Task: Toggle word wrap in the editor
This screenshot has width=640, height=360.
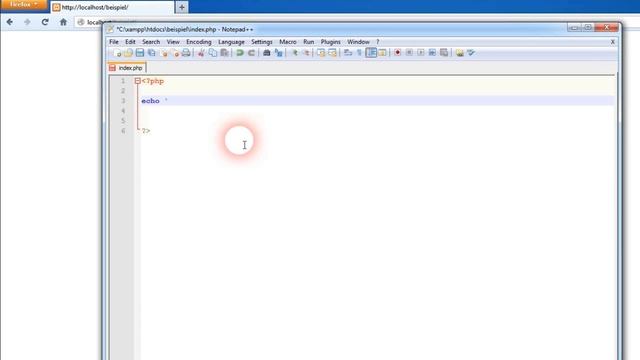Action: click(x=348, y=53)
